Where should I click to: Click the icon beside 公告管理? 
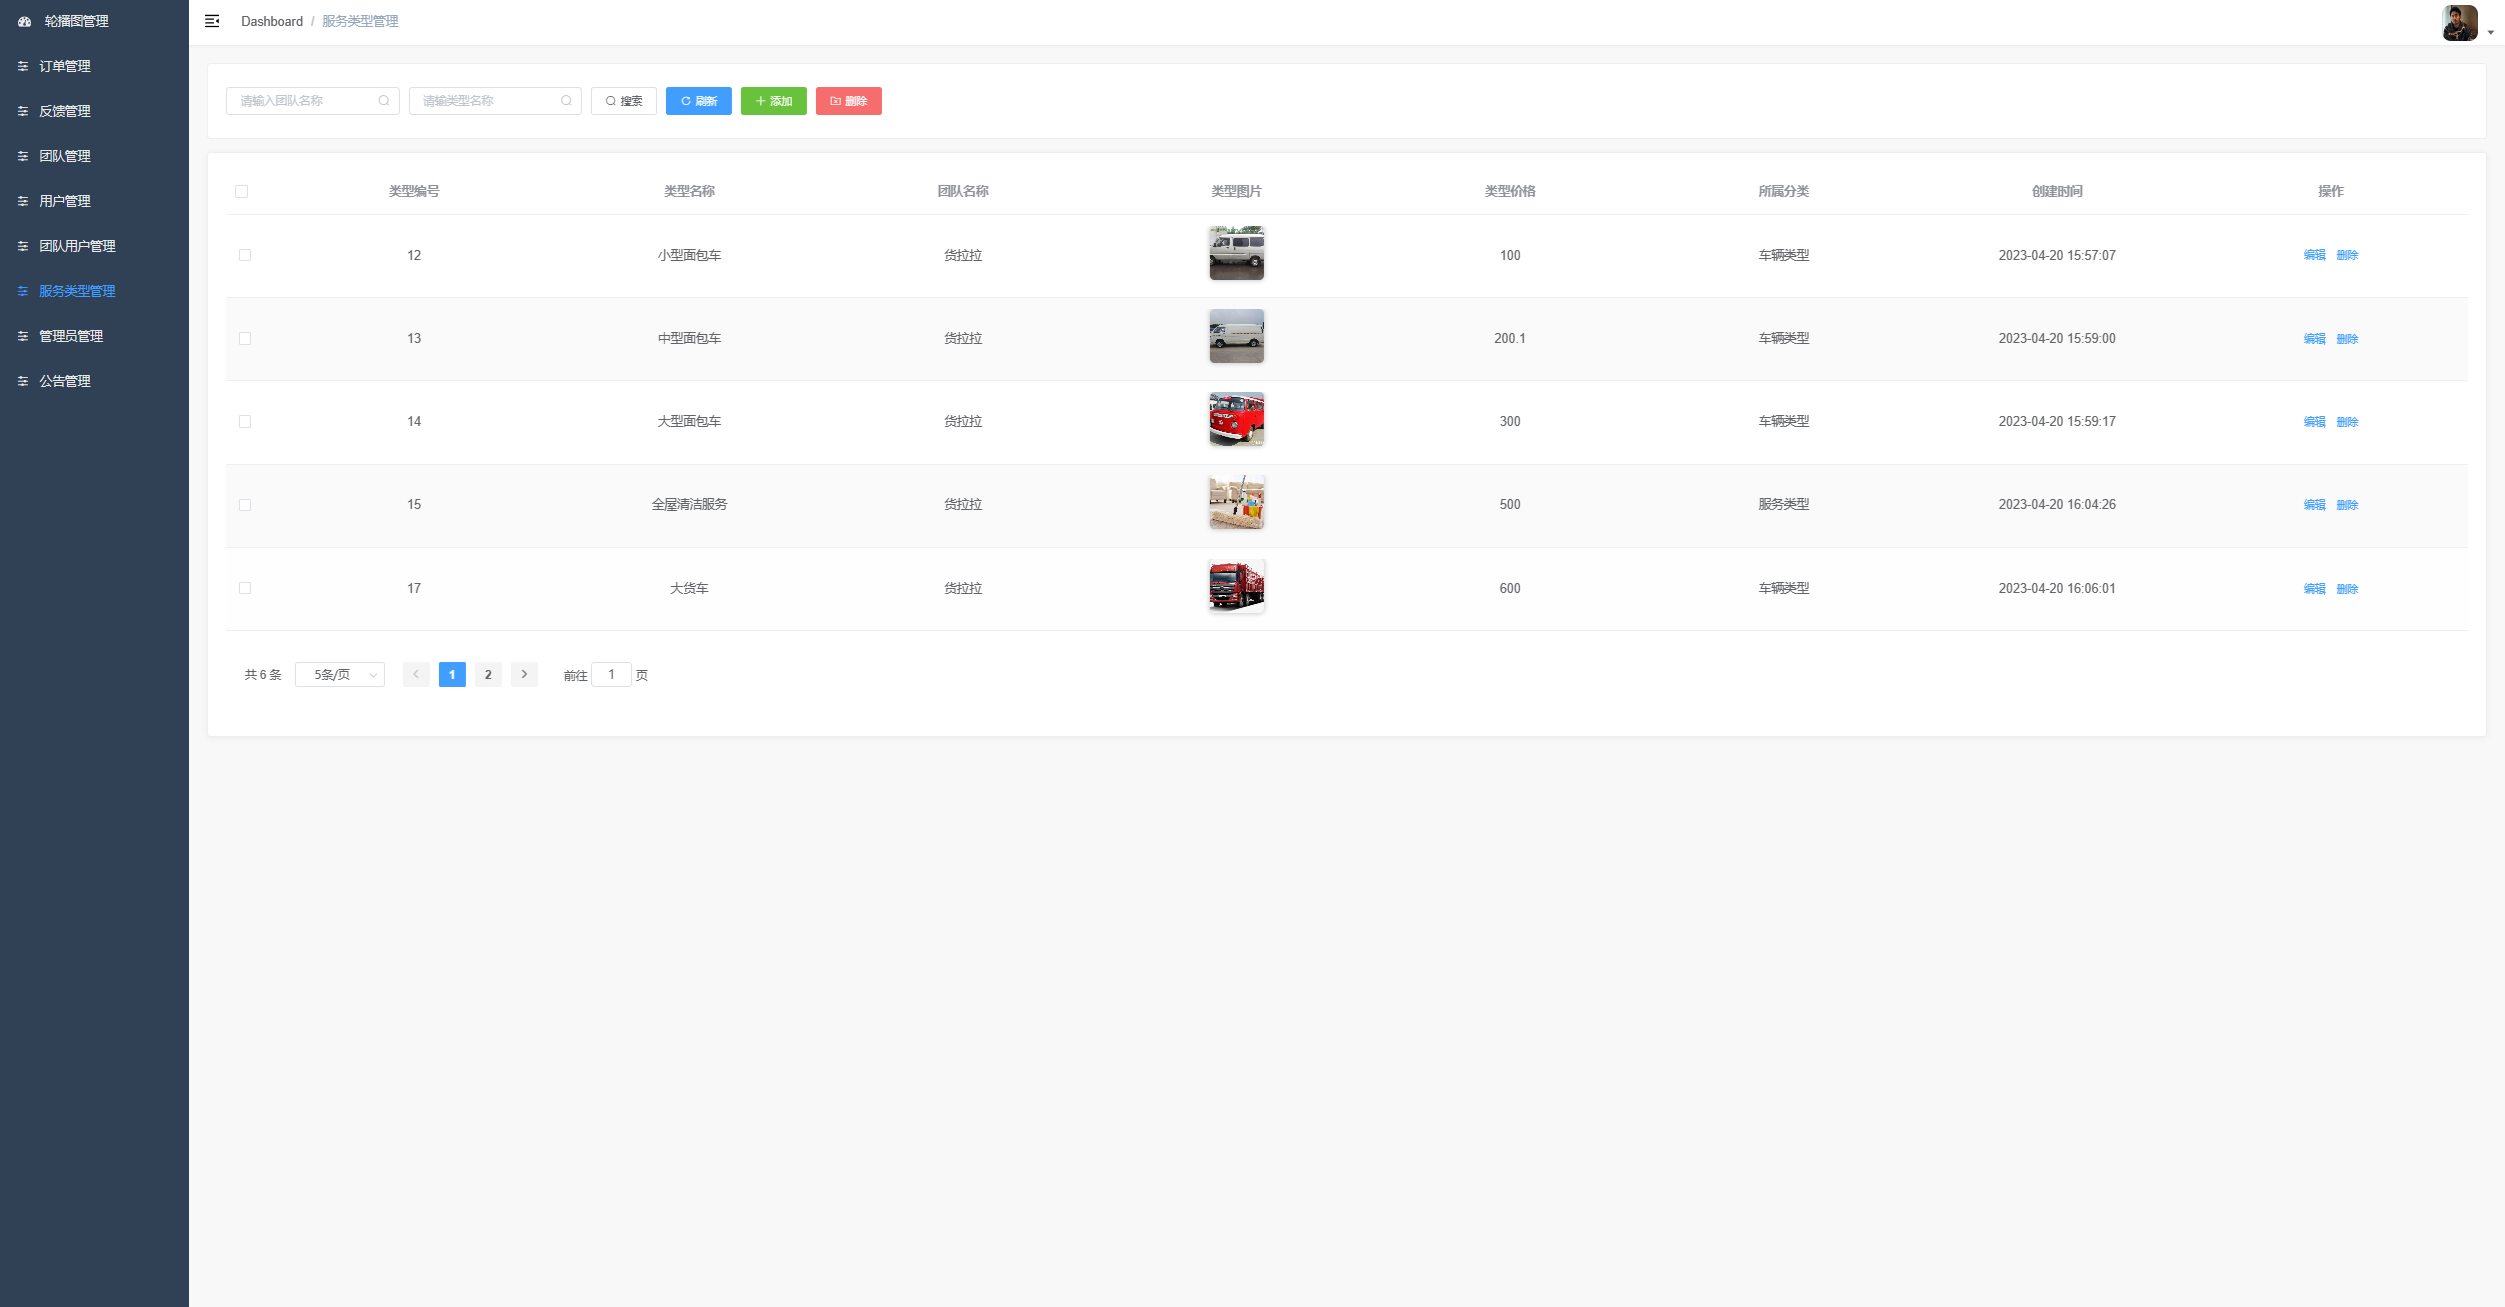click(x=23, y=381)
